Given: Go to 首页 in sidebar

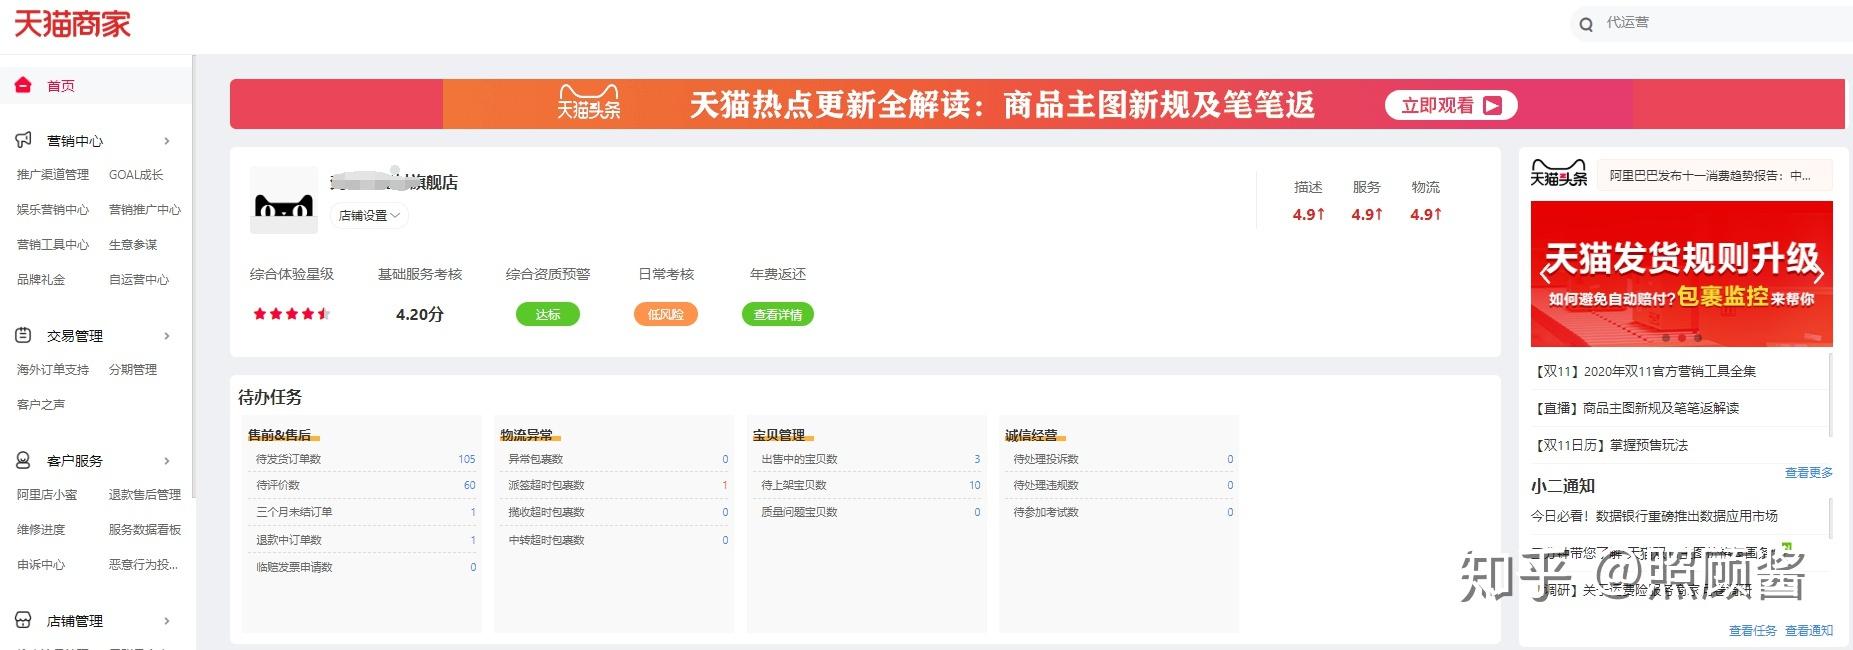Looking at the screenshot, I should point(61,86).
